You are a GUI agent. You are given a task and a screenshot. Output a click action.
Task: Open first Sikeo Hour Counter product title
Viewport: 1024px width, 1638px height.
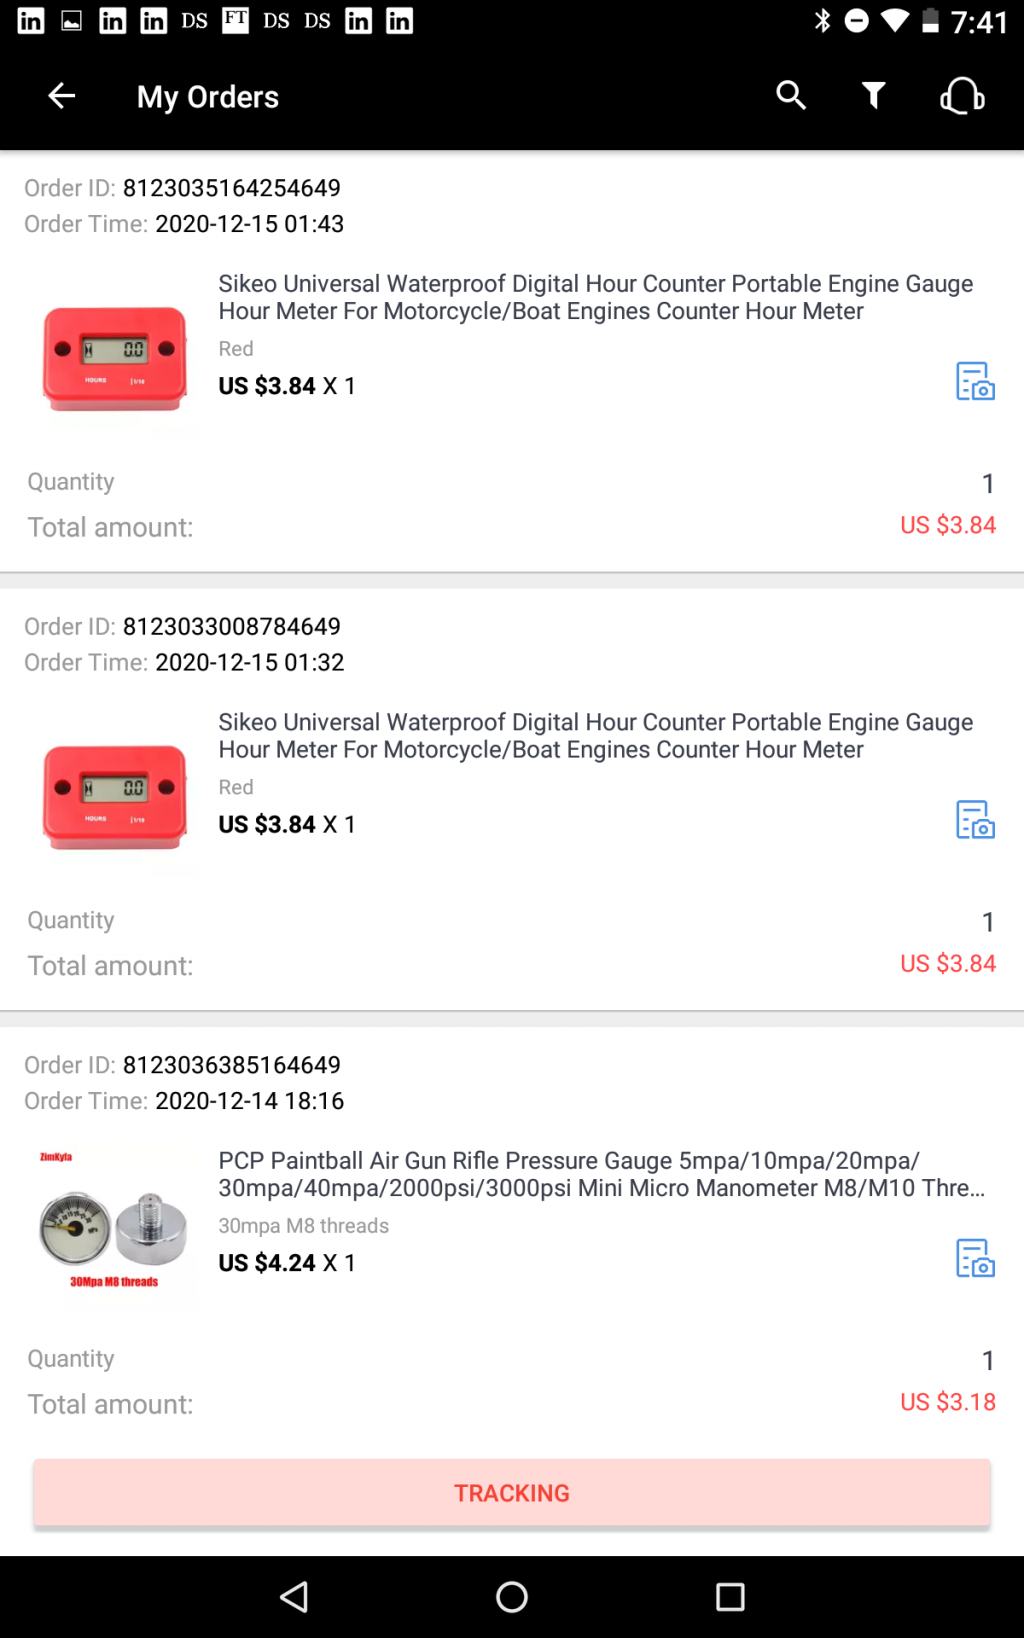(x=596, y=297)
